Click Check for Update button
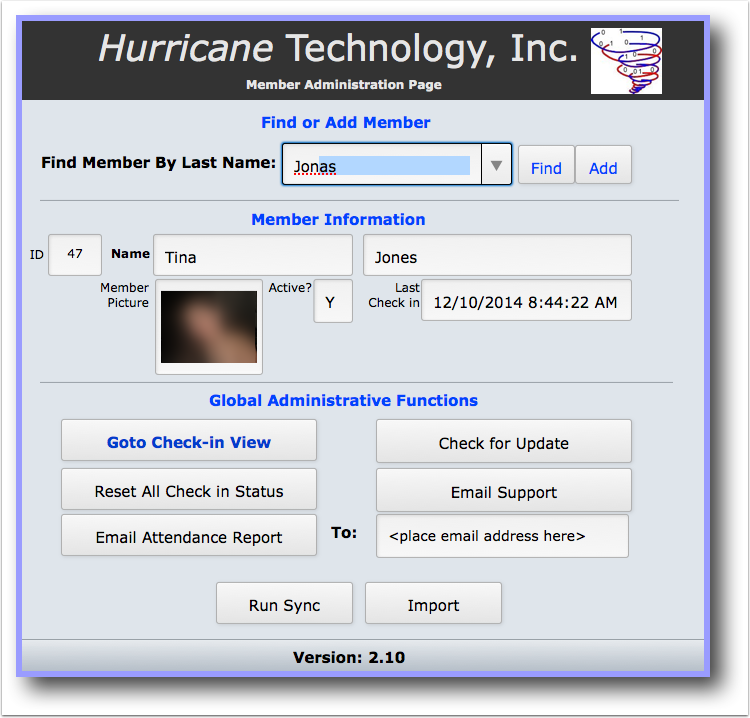 (x=504, y=441)
